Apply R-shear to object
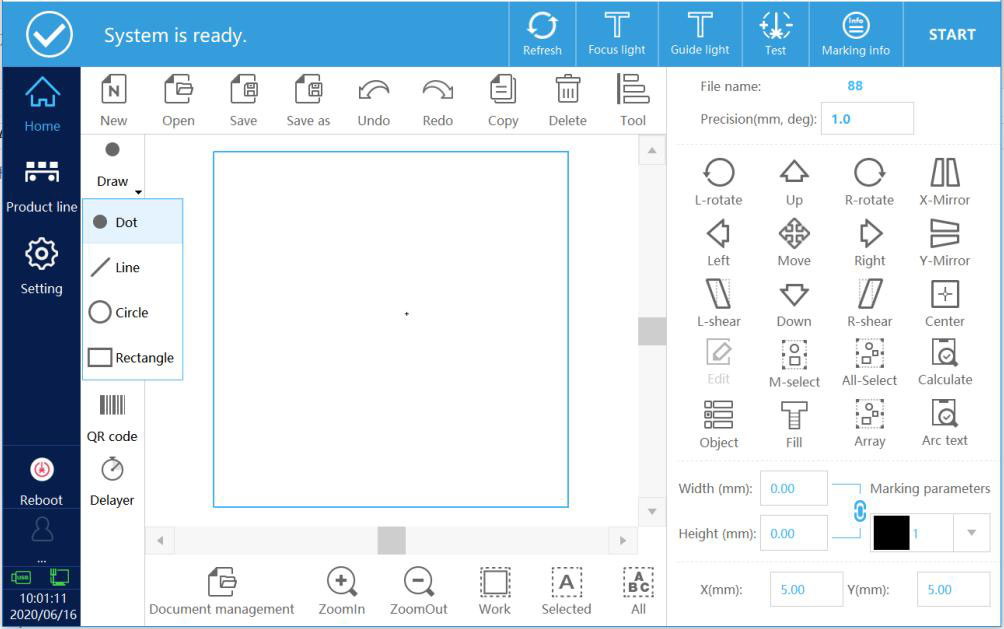This screenshot has width=1004, height=629. pos(869,303)
